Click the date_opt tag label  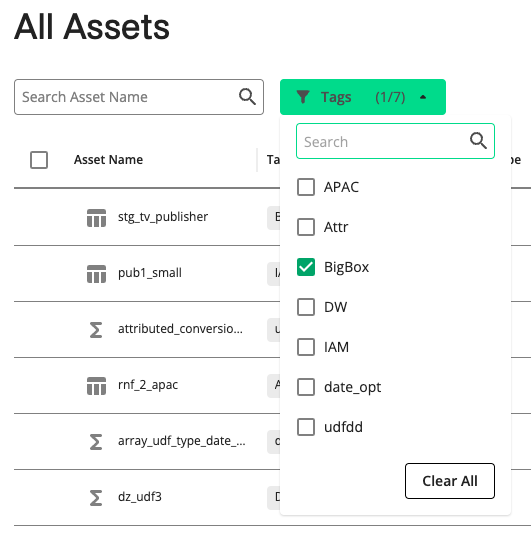point(353,388)
